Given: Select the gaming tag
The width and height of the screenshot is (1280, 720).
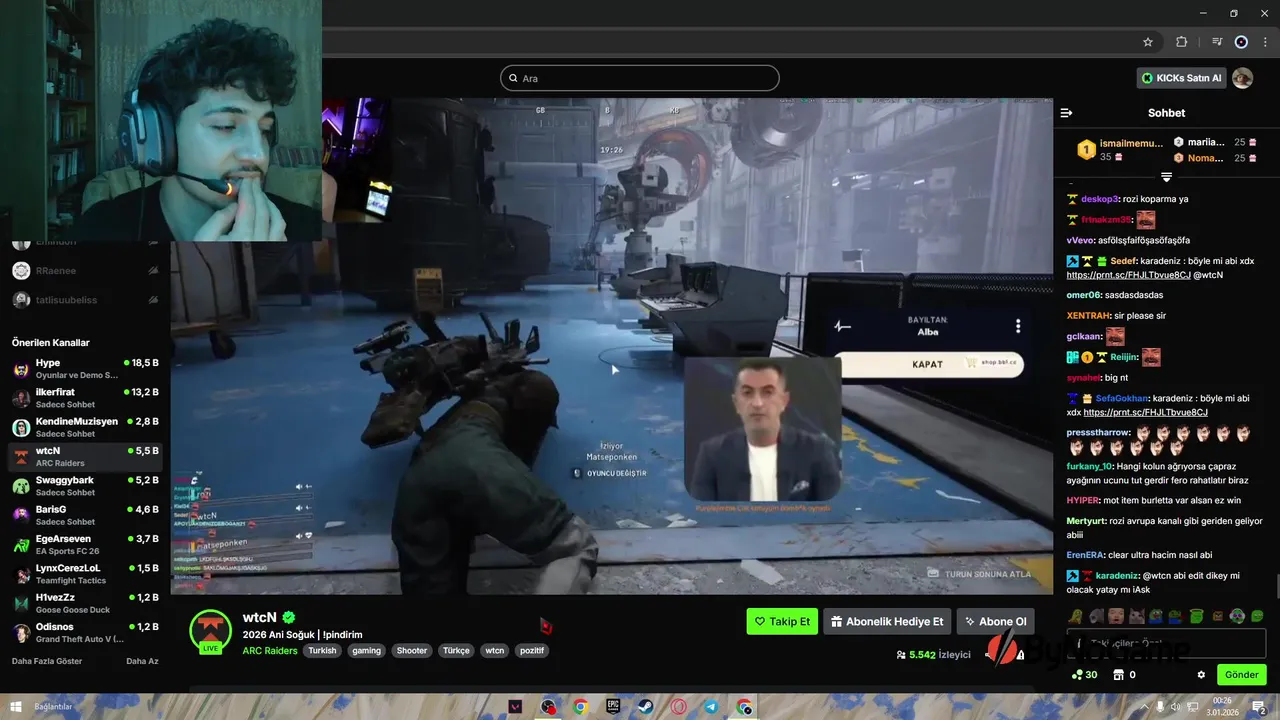Looking at the screenshot, I should pos(366,650).
